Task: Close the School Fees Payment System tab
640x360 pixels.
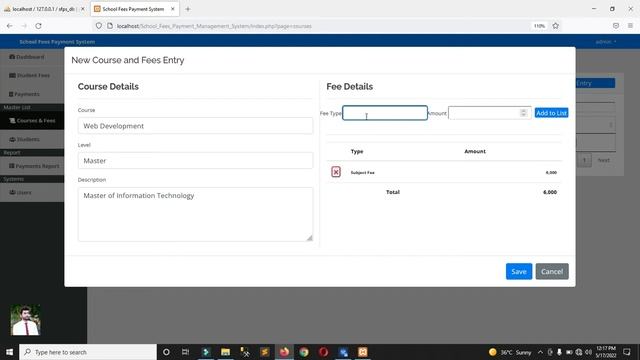Action: coord(173,9)
